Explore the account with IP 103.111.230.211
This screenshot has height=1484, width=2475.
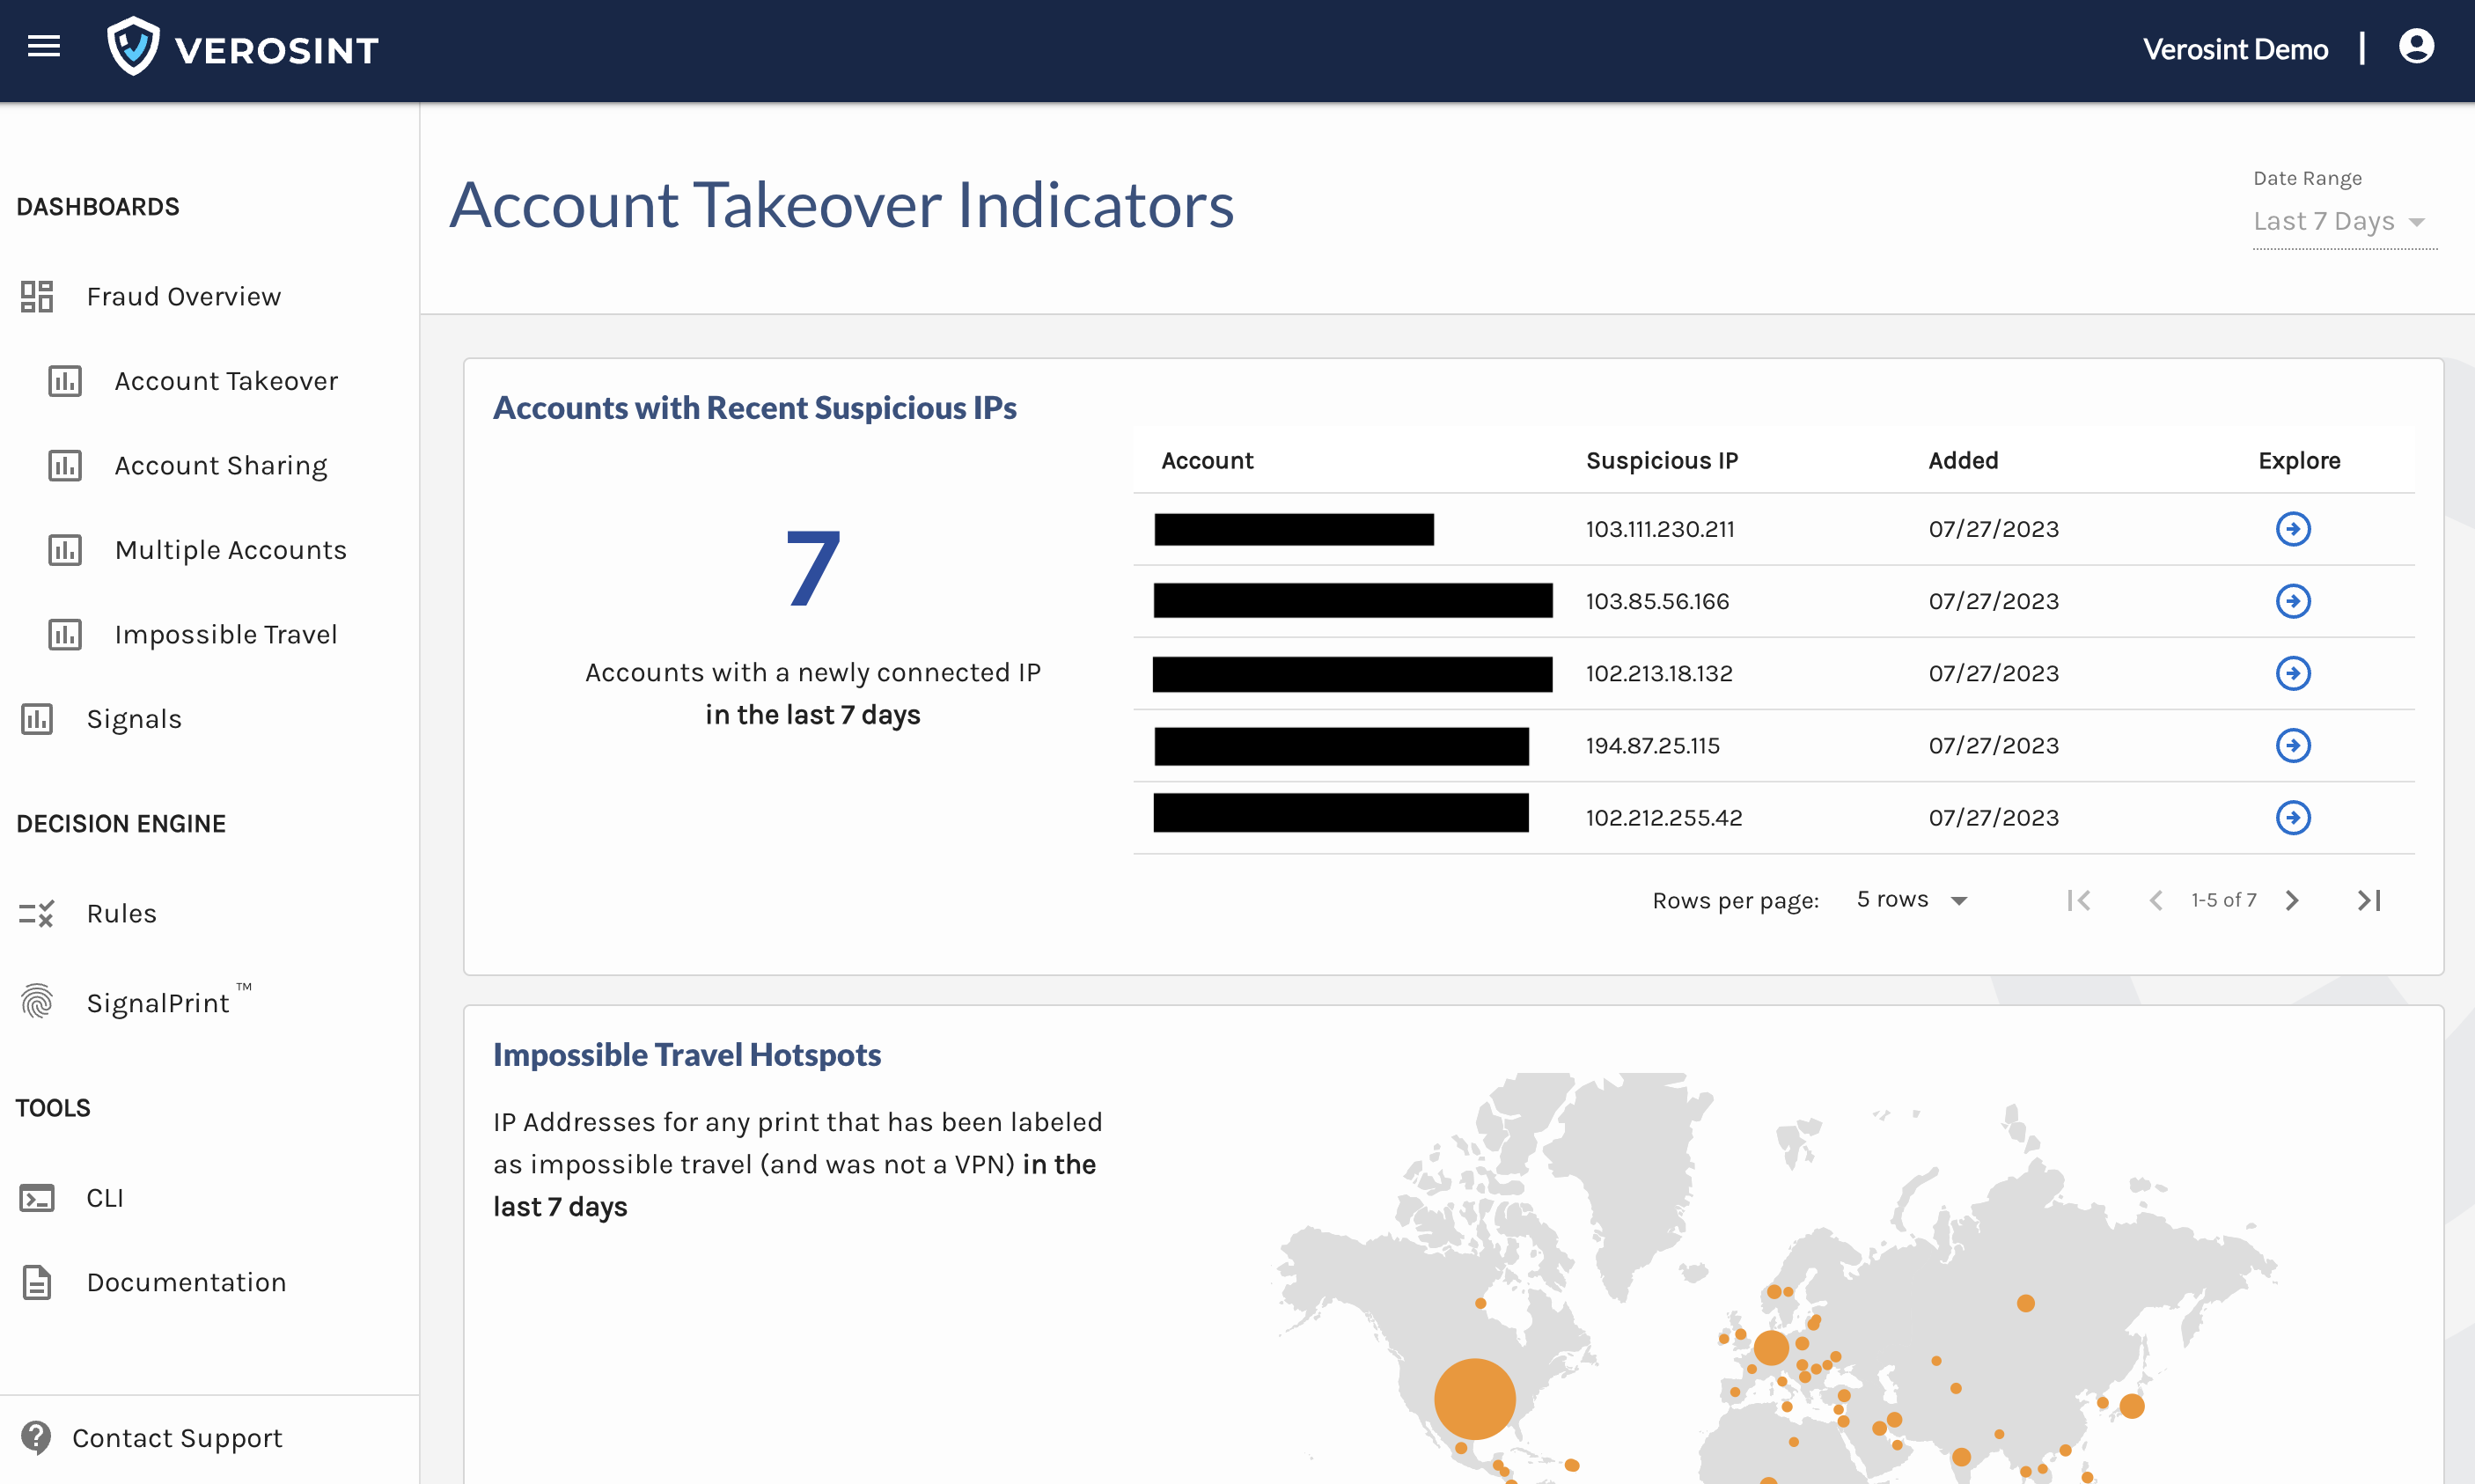(x=2292, y=529)
